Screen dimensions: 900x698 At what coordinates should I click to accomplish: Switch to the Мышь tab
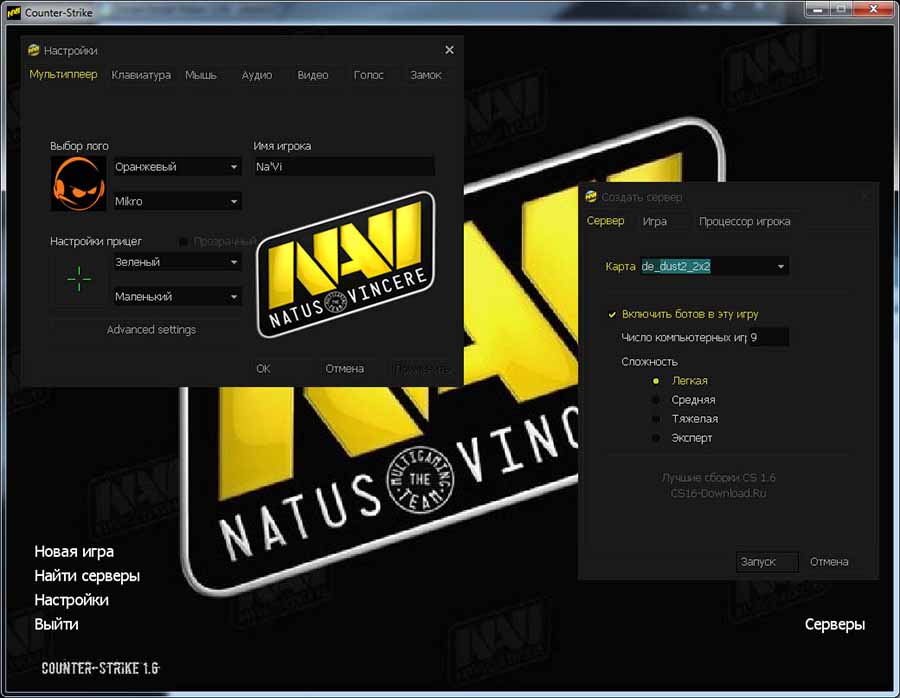pyautogui.click(x=201, y=75)
